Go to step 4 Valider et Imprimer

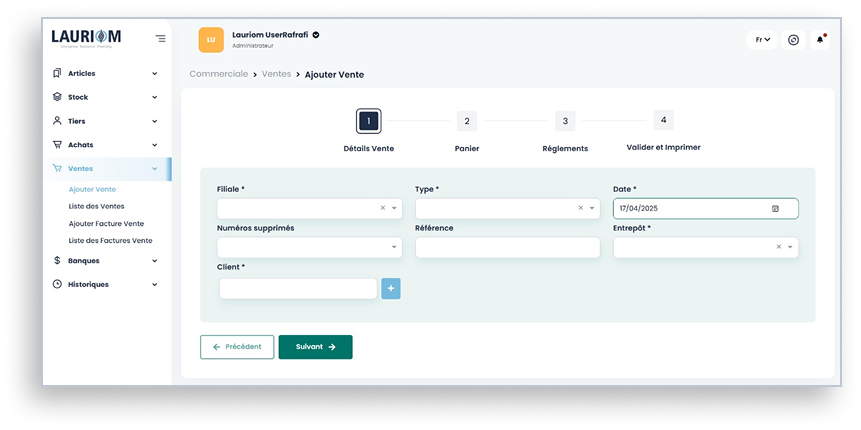click(663, 120)
